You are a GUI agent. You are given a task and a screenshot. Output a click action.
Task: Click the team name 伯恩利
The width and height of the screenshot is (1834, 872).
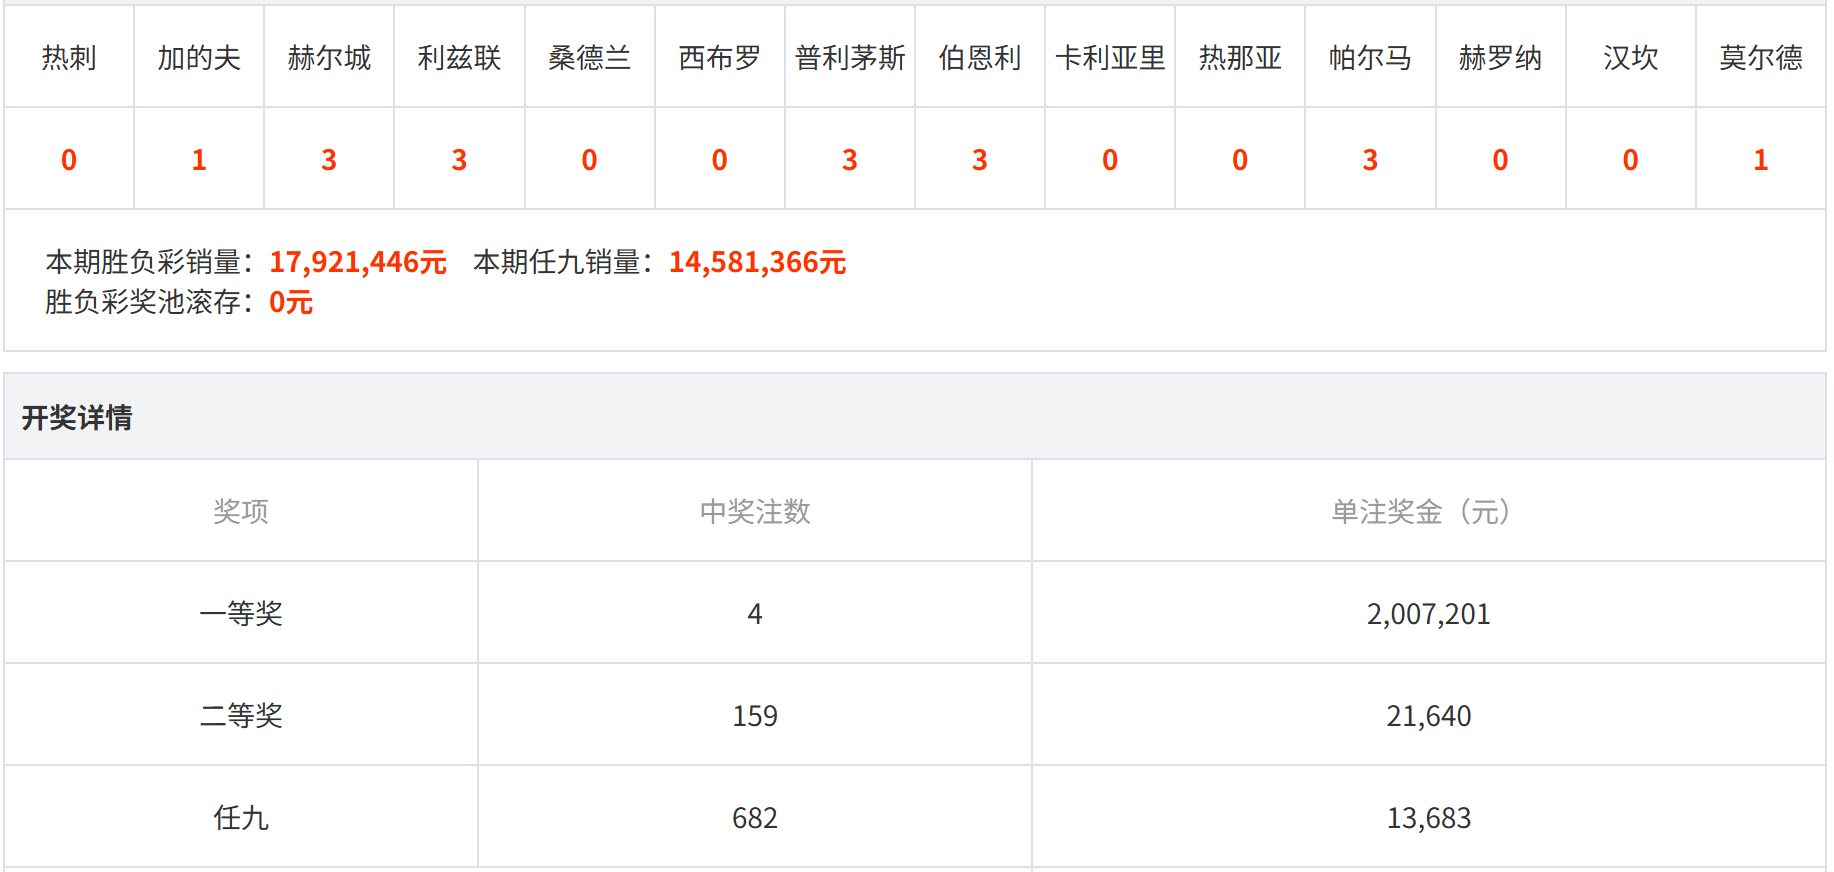pos(980,58)
